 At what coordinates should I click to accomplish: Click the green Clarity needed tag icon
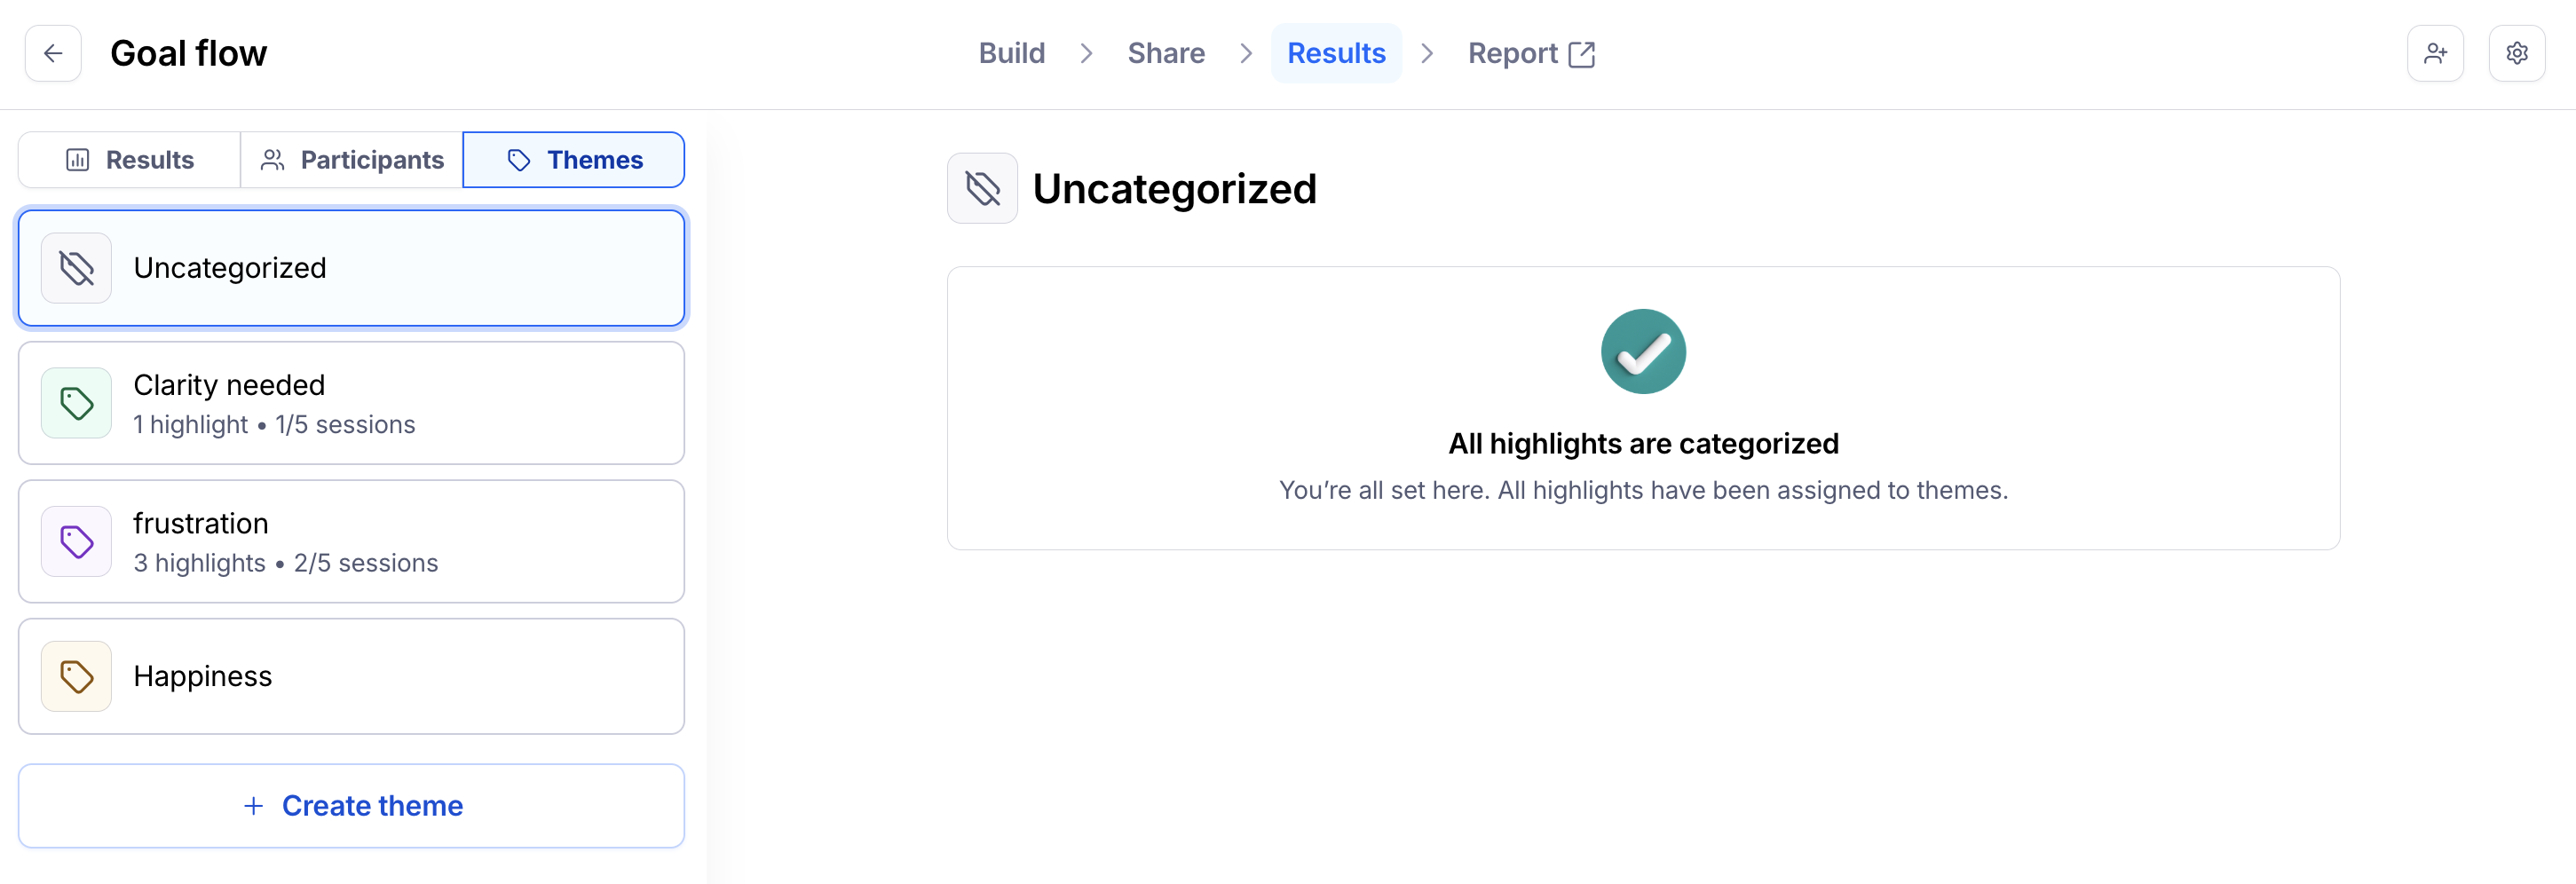76,403
